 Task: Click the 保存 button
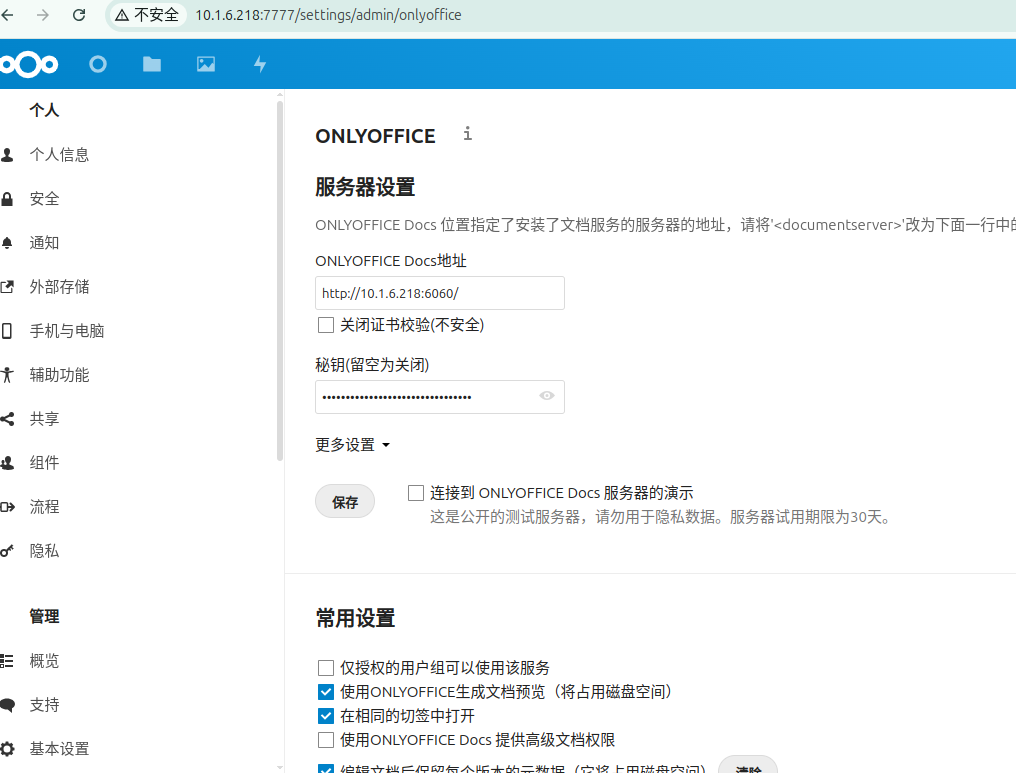point(345,502)
